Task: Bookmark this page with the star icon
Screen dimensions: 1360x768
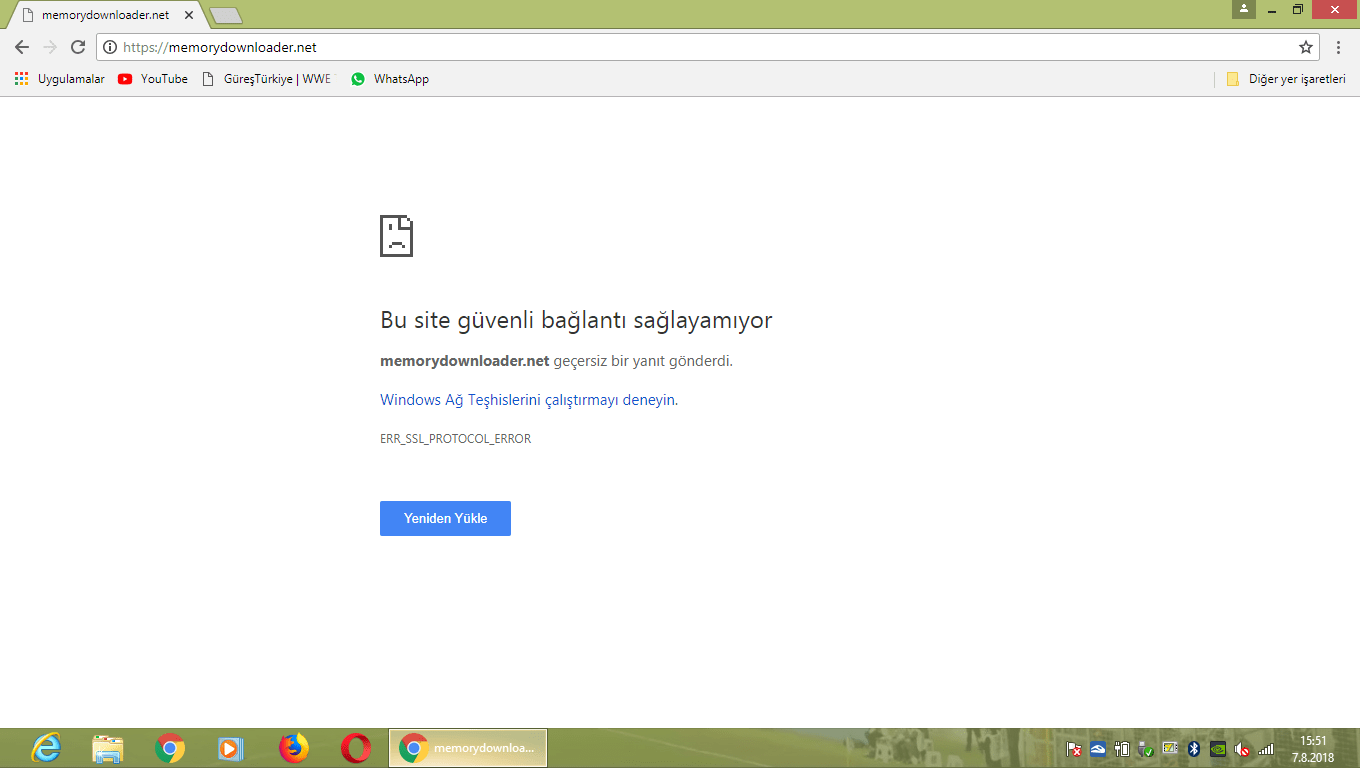Action: [1305, 47]
